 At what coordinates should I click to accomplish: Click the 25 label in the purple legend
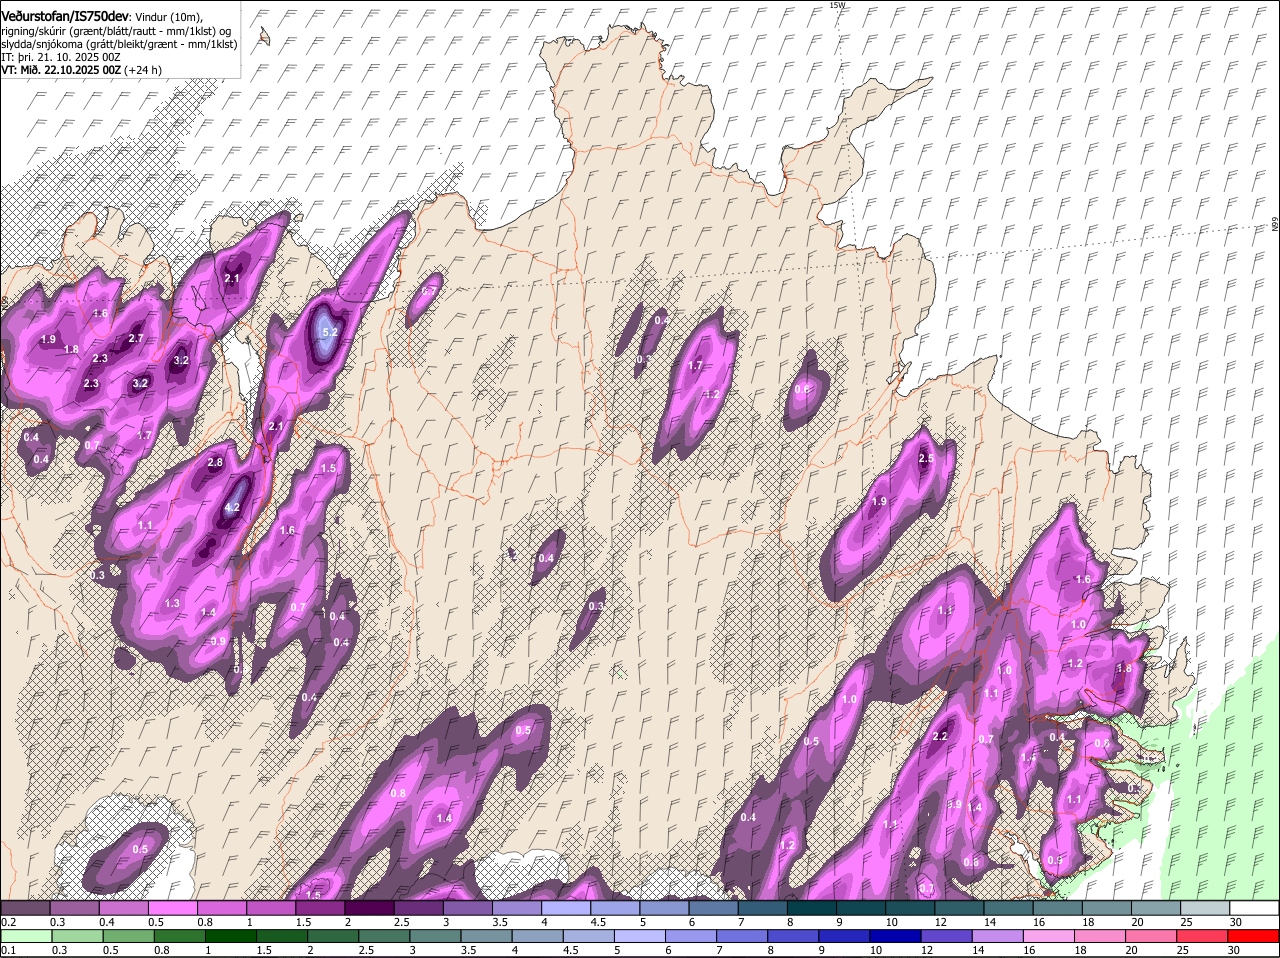tap(1186, 922)
